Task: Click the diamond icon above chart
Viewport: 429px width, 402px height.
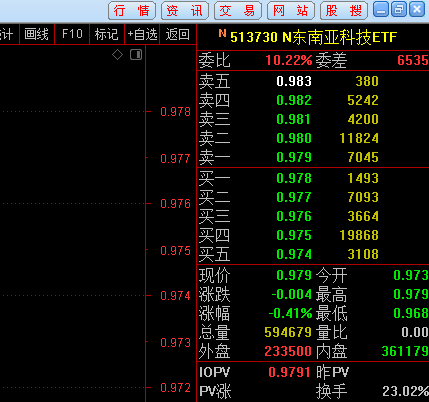Action: point(117,54)
